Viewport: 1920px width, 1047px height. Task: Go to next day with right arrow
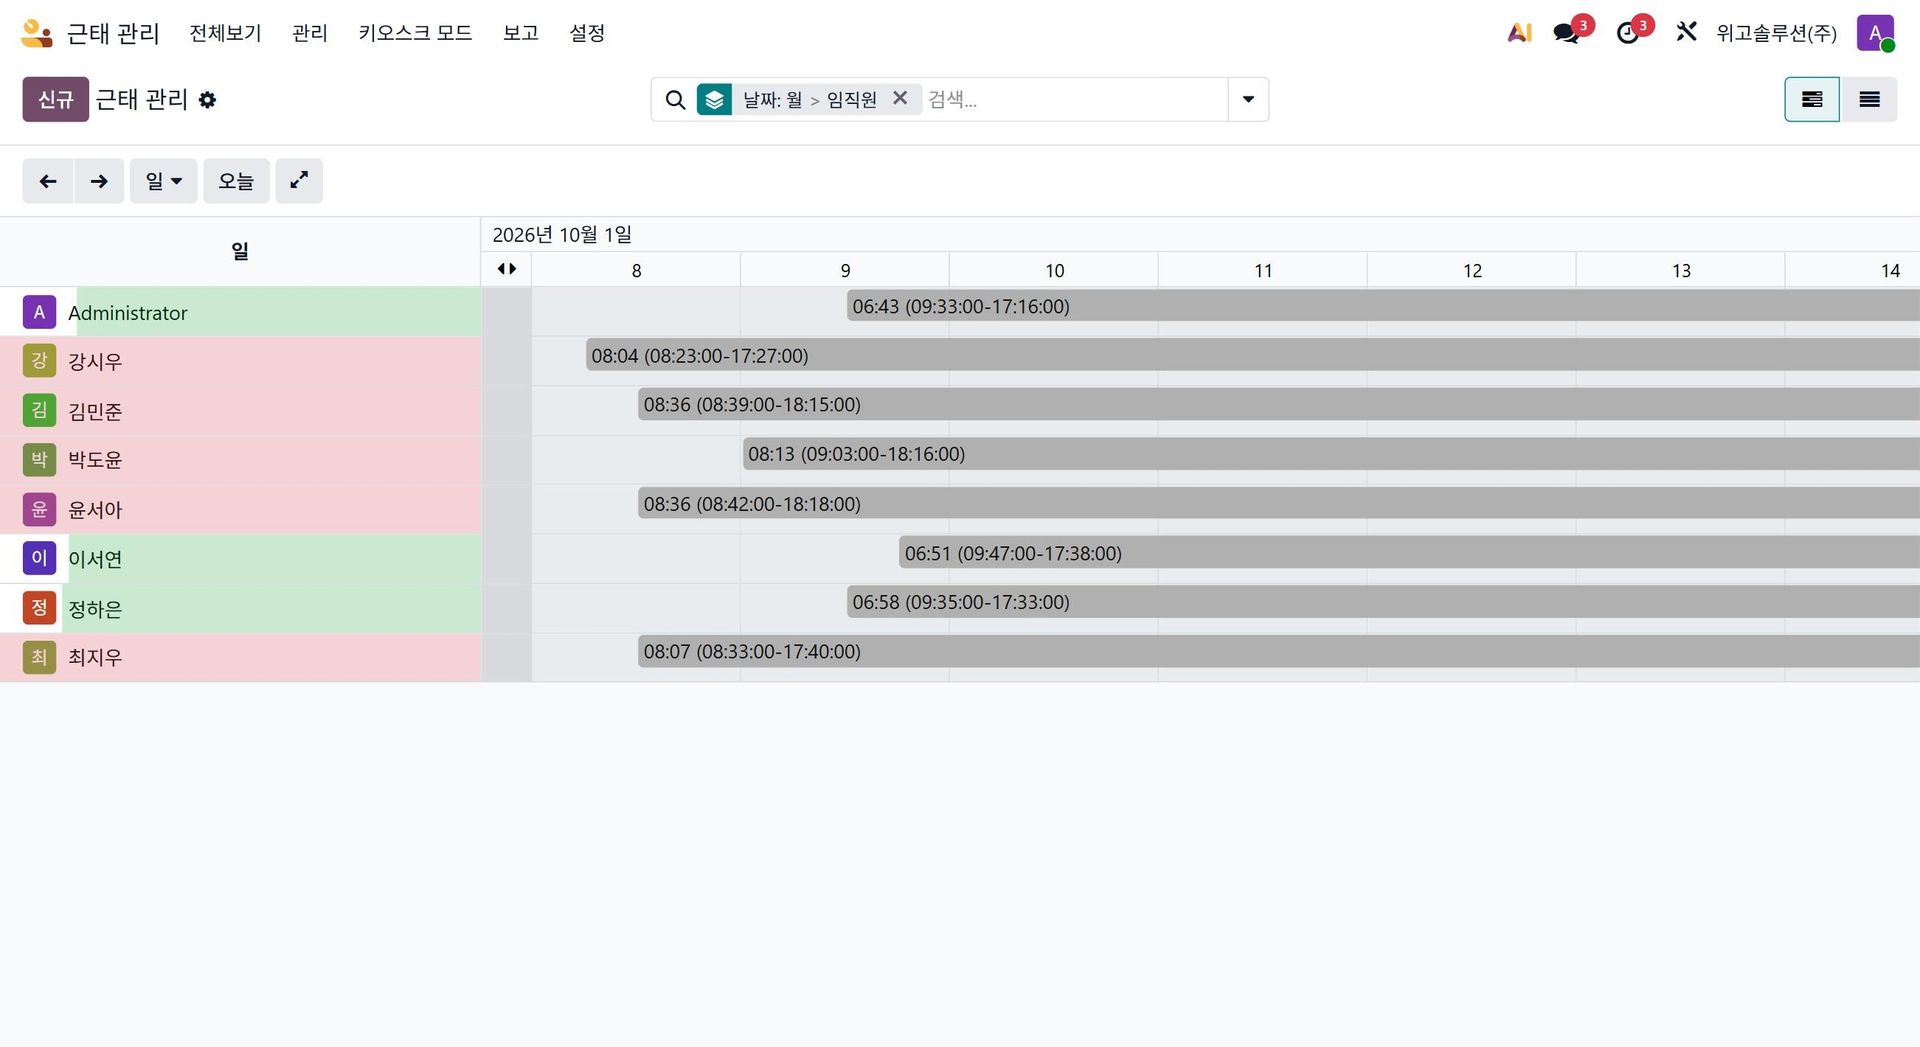[99, 181]
